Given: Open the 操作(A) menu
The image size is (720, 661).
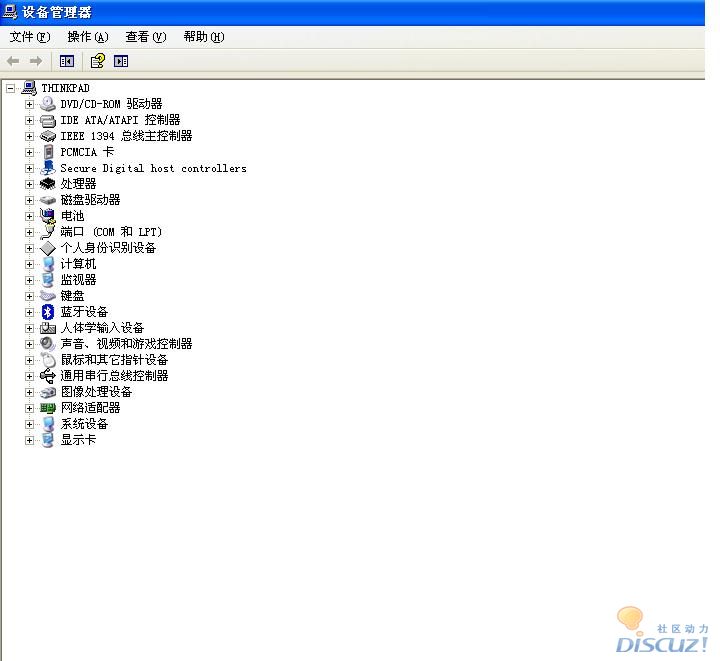Looking at the screenshot, I should tap(88, 37).
